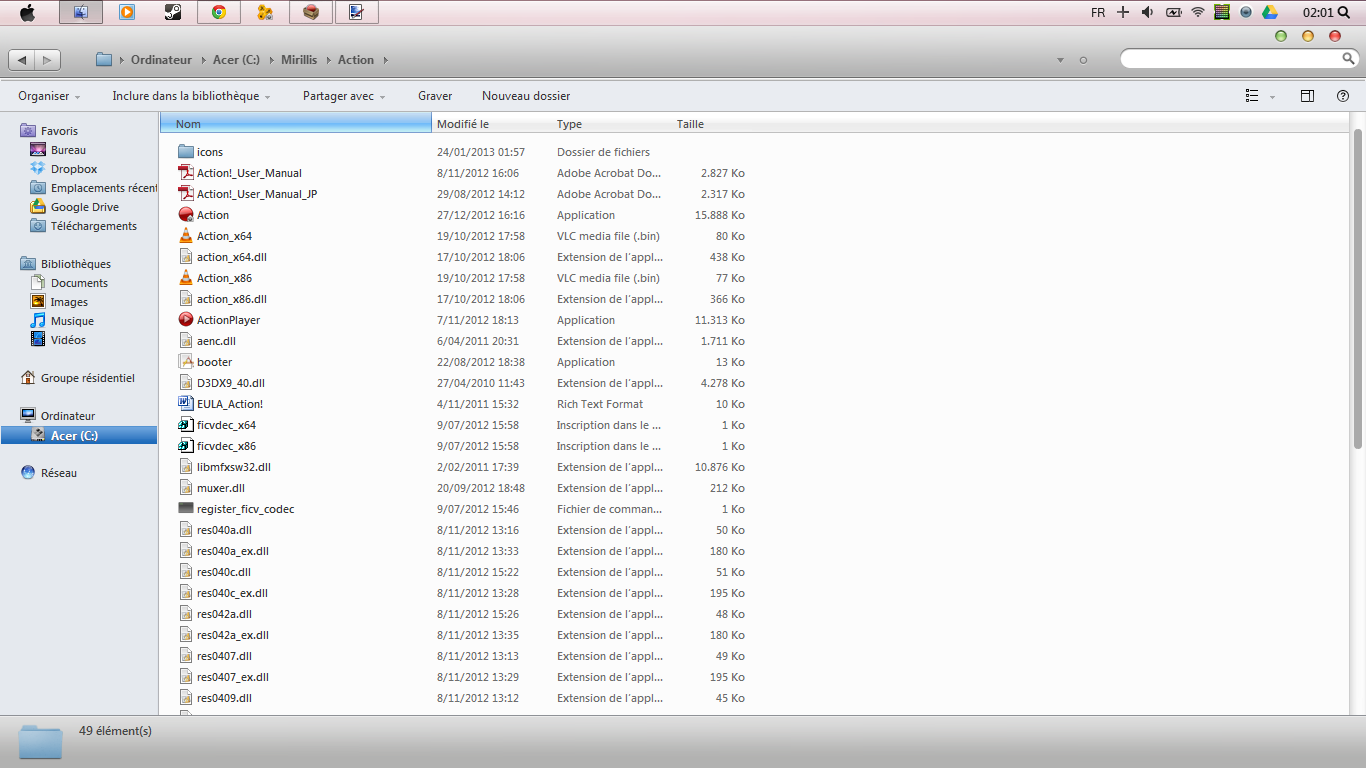Screen dimensions: 1366x768
Task: Click the battery power tray icon
Action: pos(1172,12)
